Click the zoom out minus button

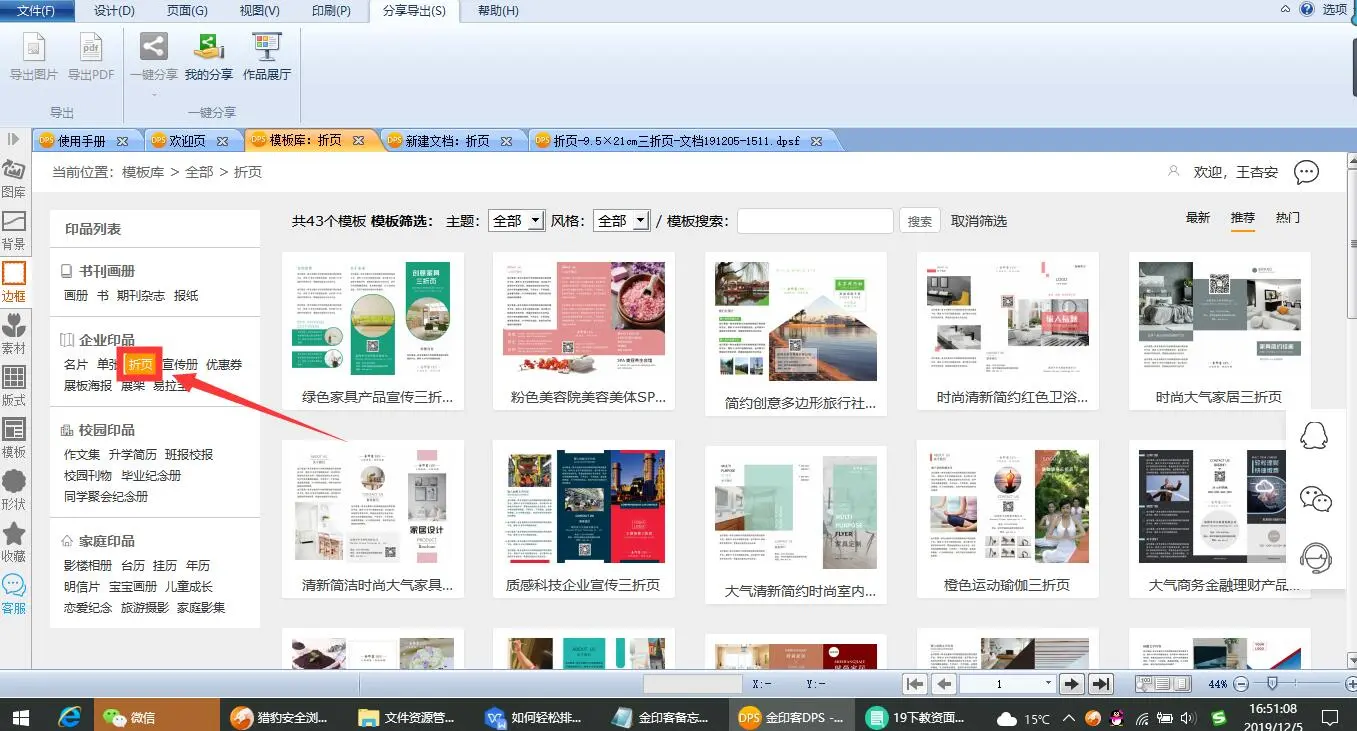[x=1241, y=684]
